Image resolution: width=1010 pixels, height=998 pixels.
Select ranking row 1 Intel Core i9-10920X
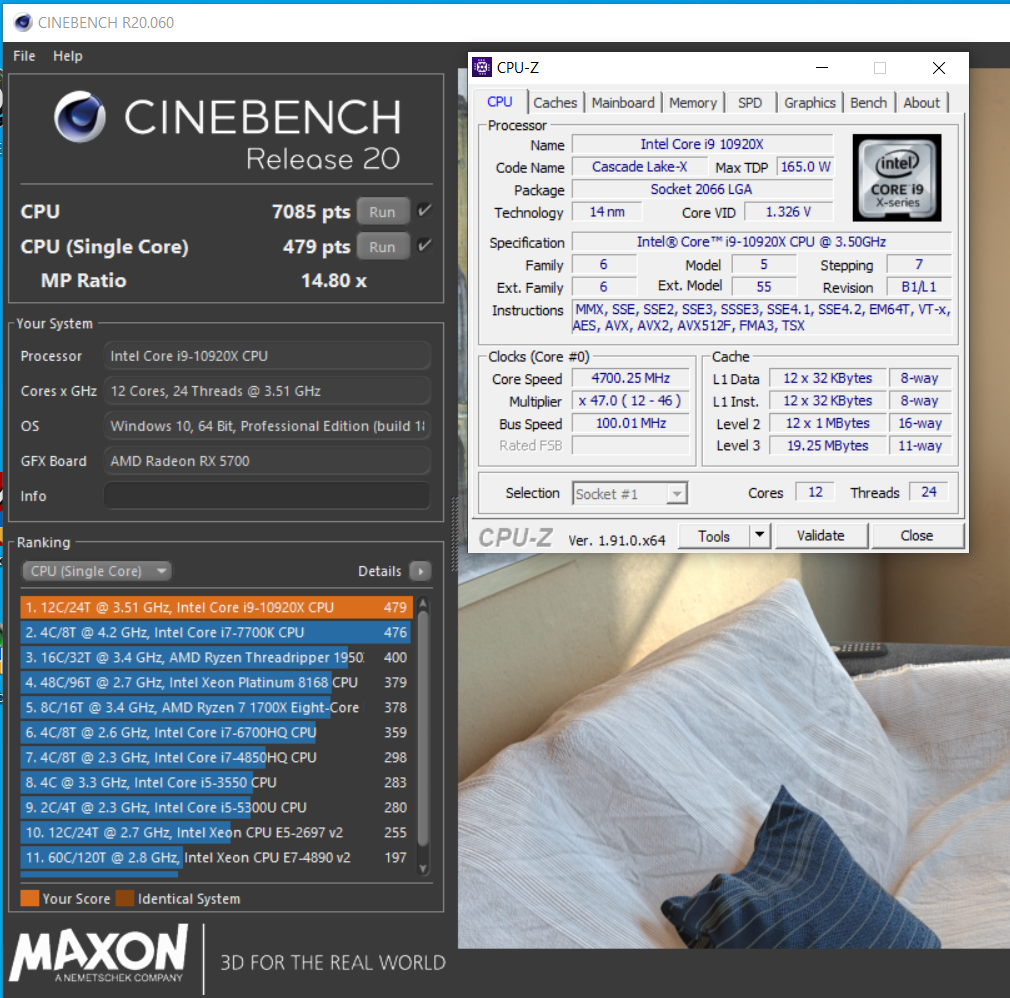tap(216, 608)
